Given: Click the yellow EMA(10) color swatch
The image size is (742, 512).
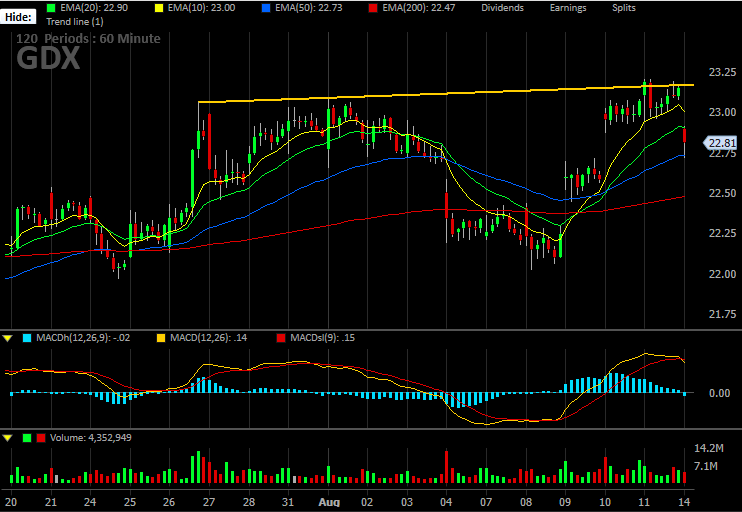Looking at the screenshot, I should (159, 8).
